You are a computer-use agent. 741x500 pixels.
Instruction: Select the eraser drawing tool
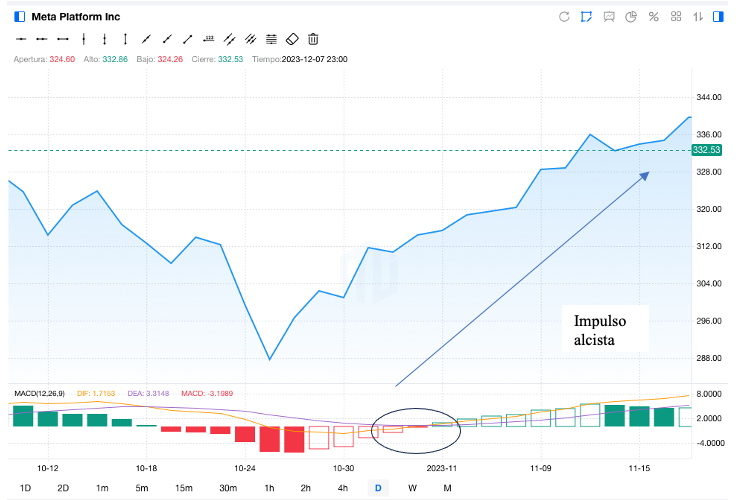292,39
